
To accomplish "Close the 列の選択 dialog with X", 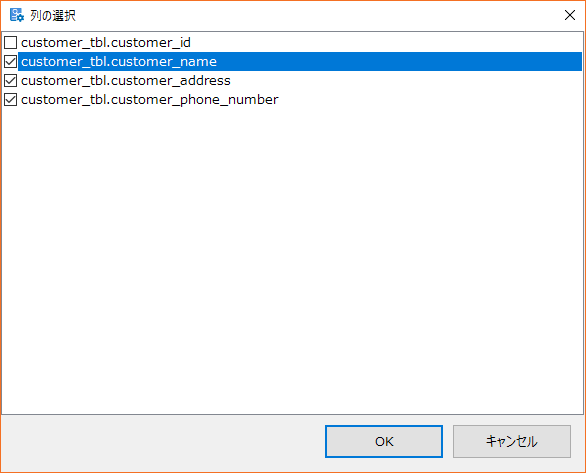I will tap(570, 15).
